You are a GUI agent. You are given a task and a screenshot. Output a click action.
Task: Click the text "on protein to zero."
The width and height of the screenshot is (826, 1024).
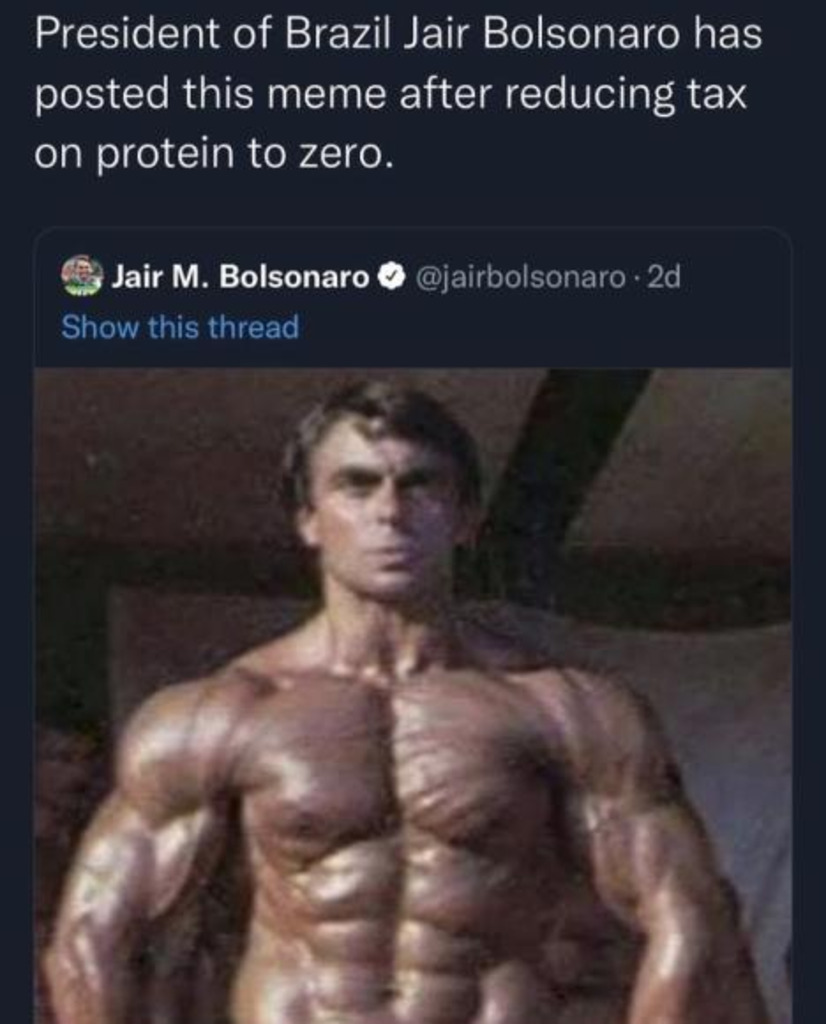[x=209, y=155]
